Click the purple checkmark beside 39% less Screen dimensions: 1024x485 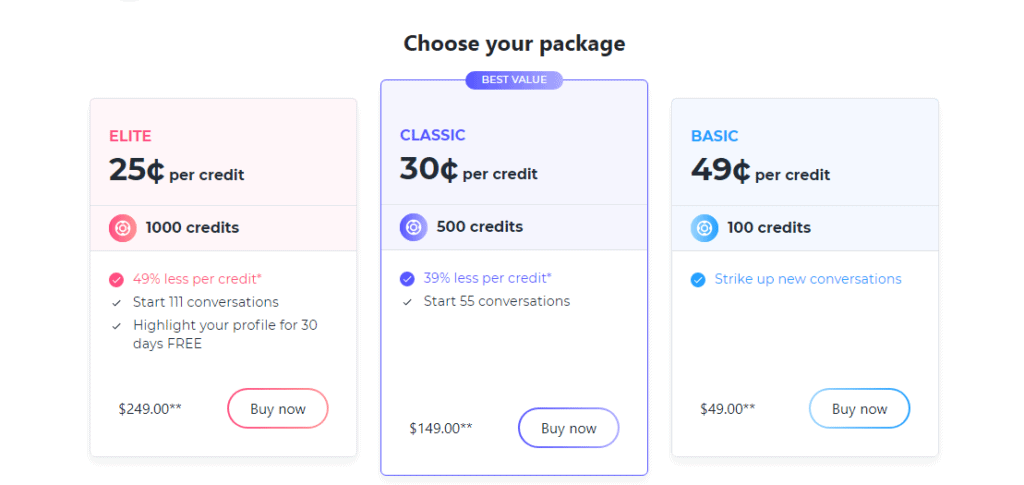407,279
